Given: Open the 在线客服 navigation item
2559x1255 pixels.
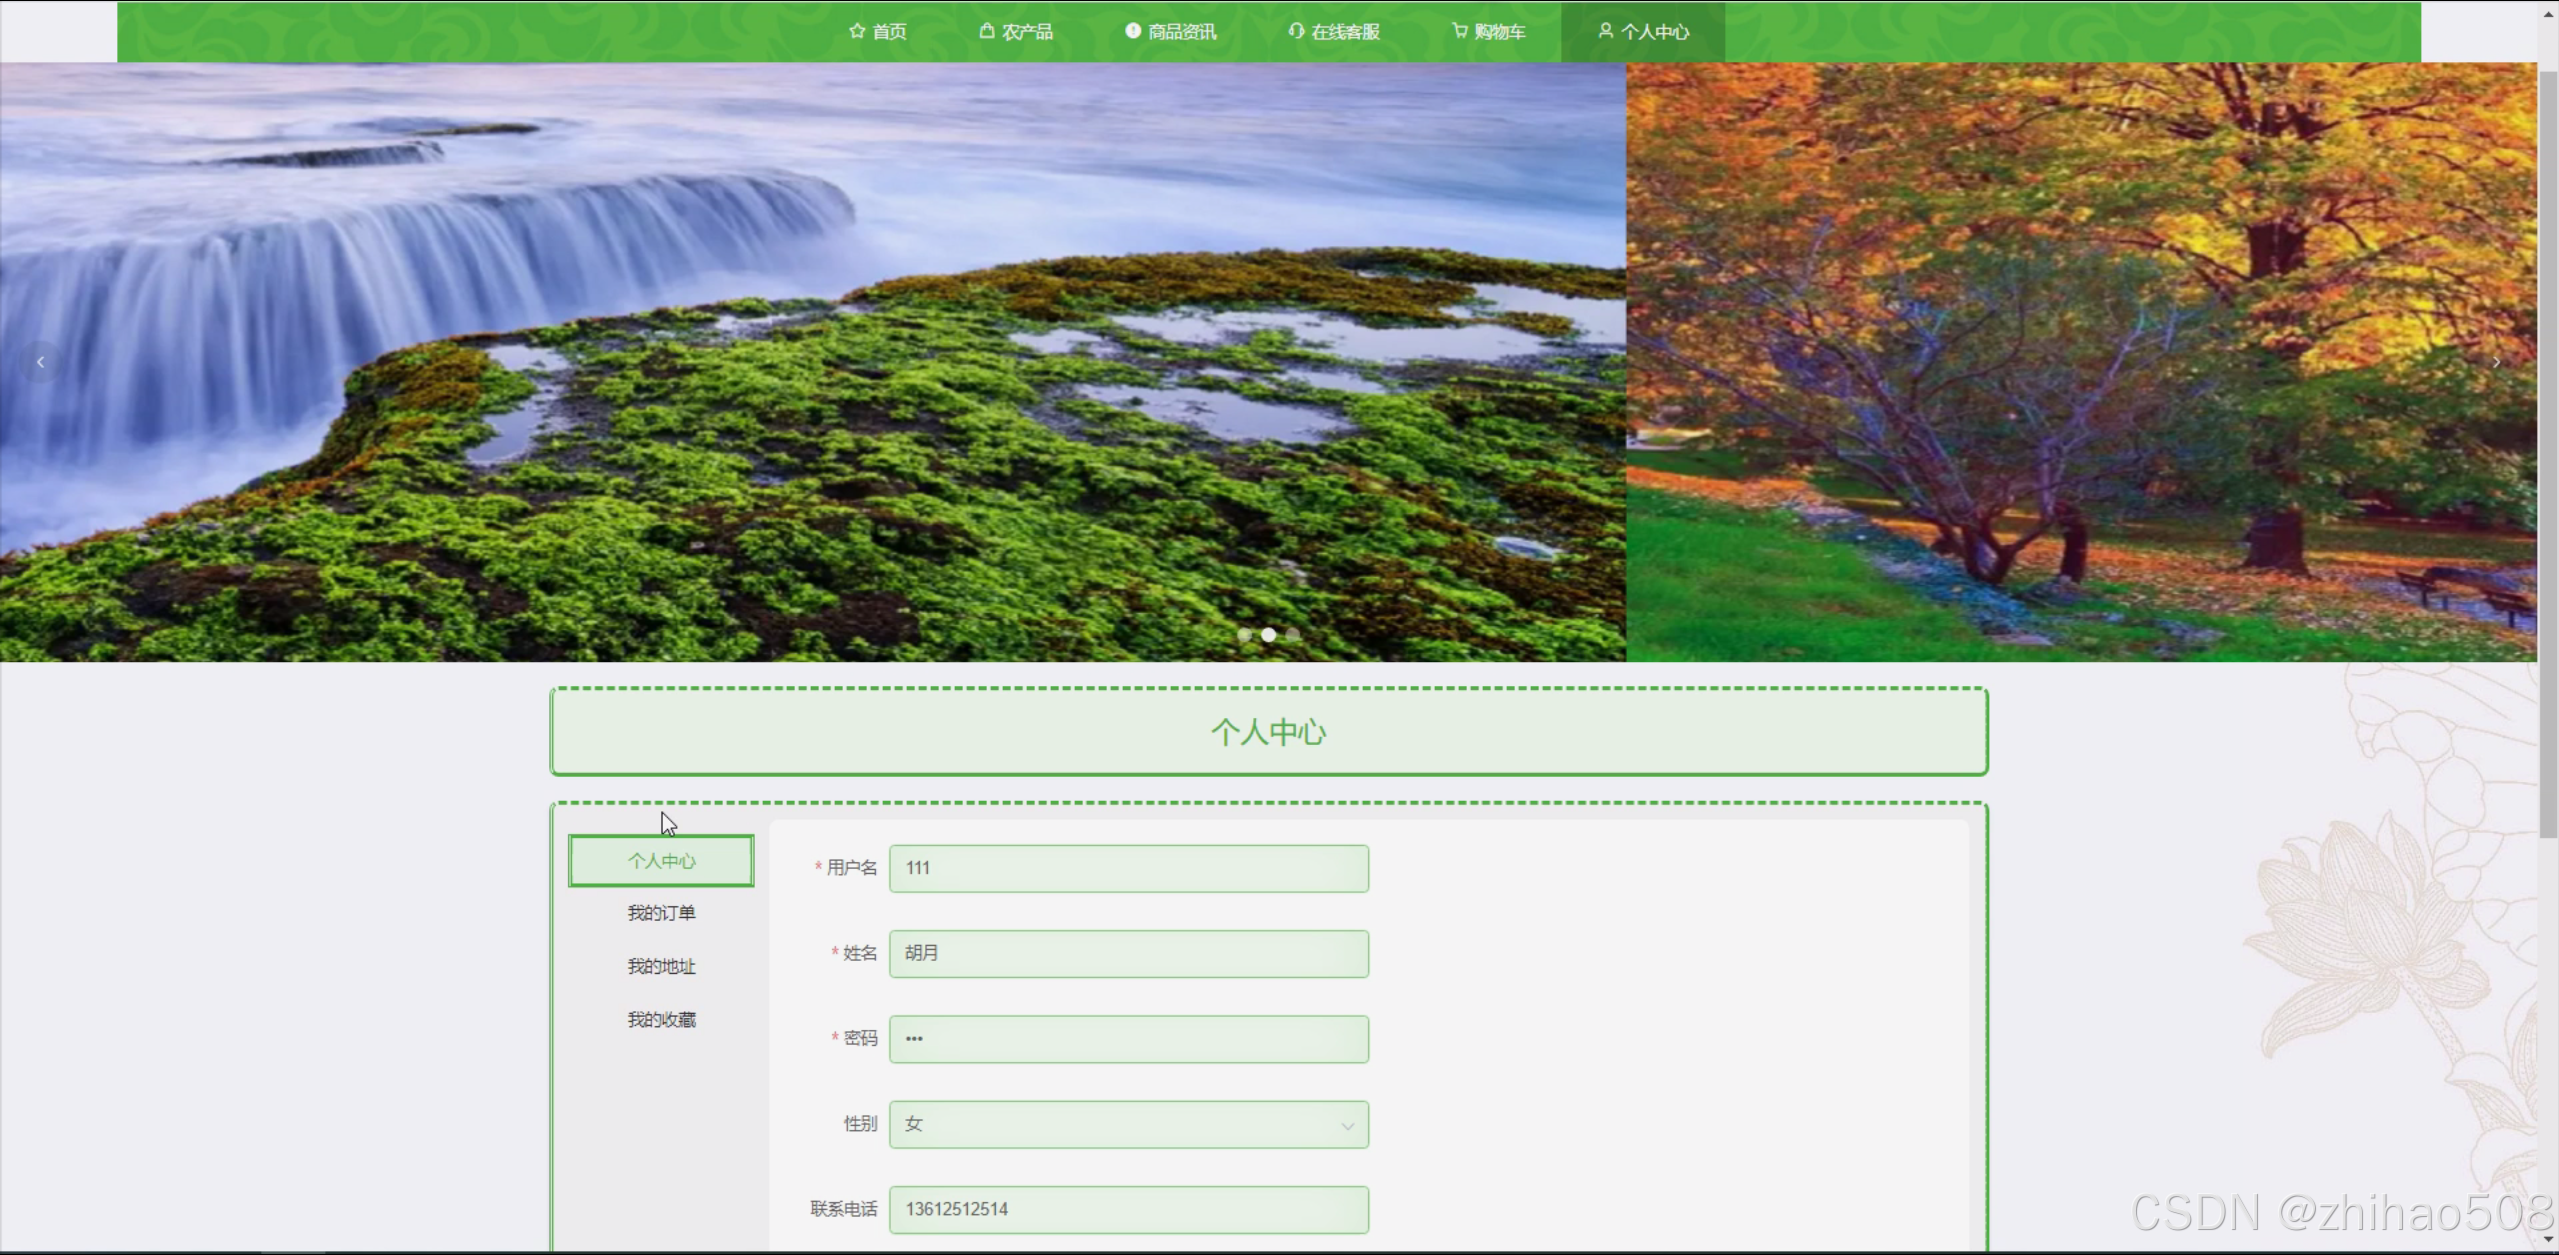Looking at the screenshot, I should point(1334,32).
